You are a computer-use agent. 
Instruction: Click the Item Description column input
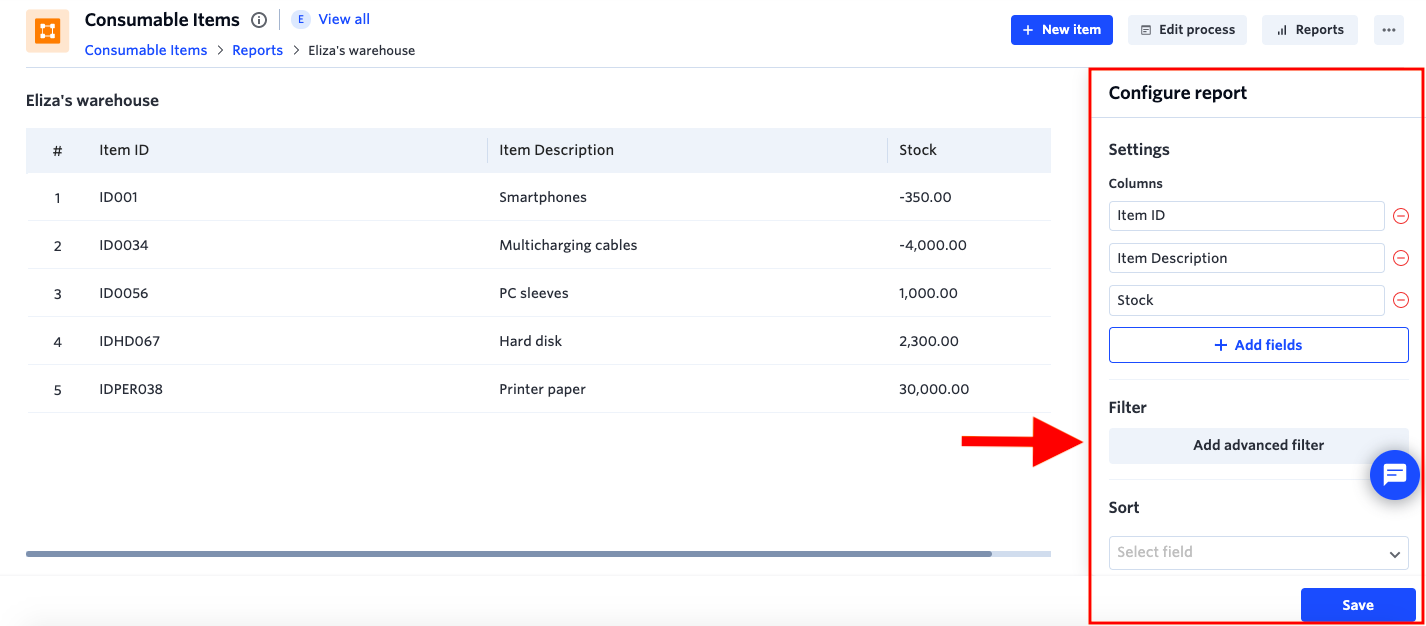click(x=1246, y=258)
